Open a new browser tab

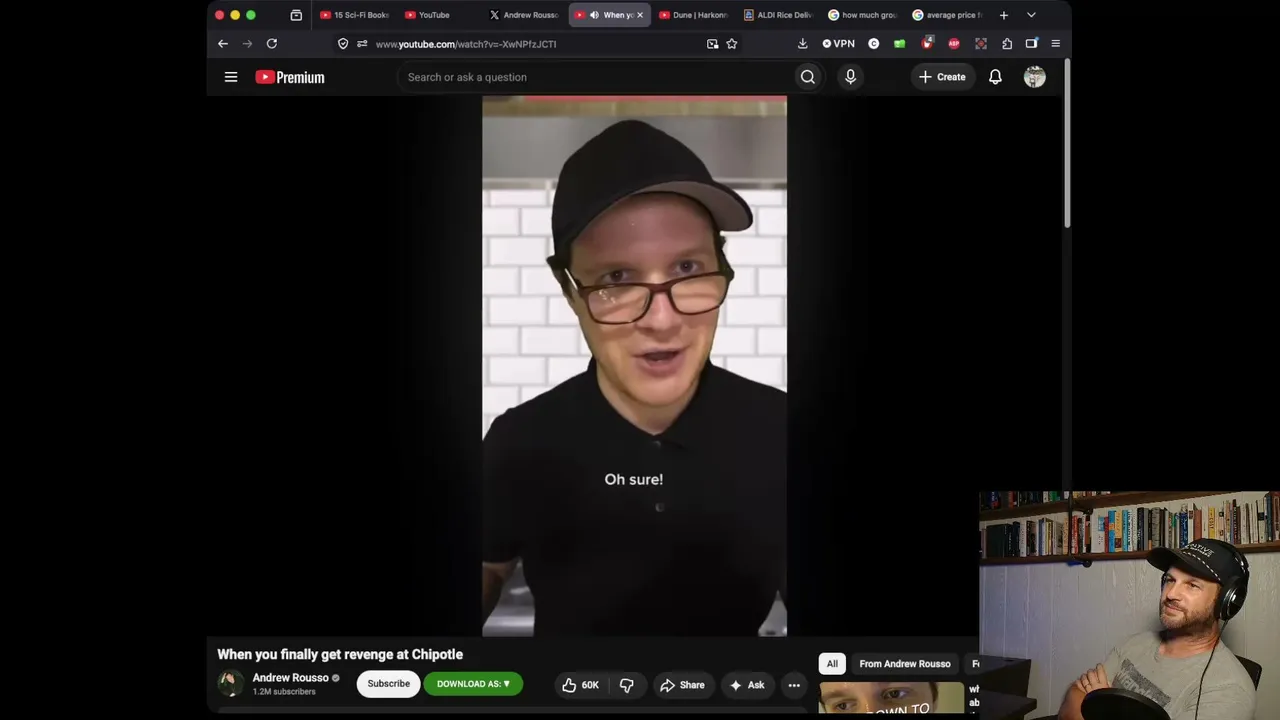1004,15
